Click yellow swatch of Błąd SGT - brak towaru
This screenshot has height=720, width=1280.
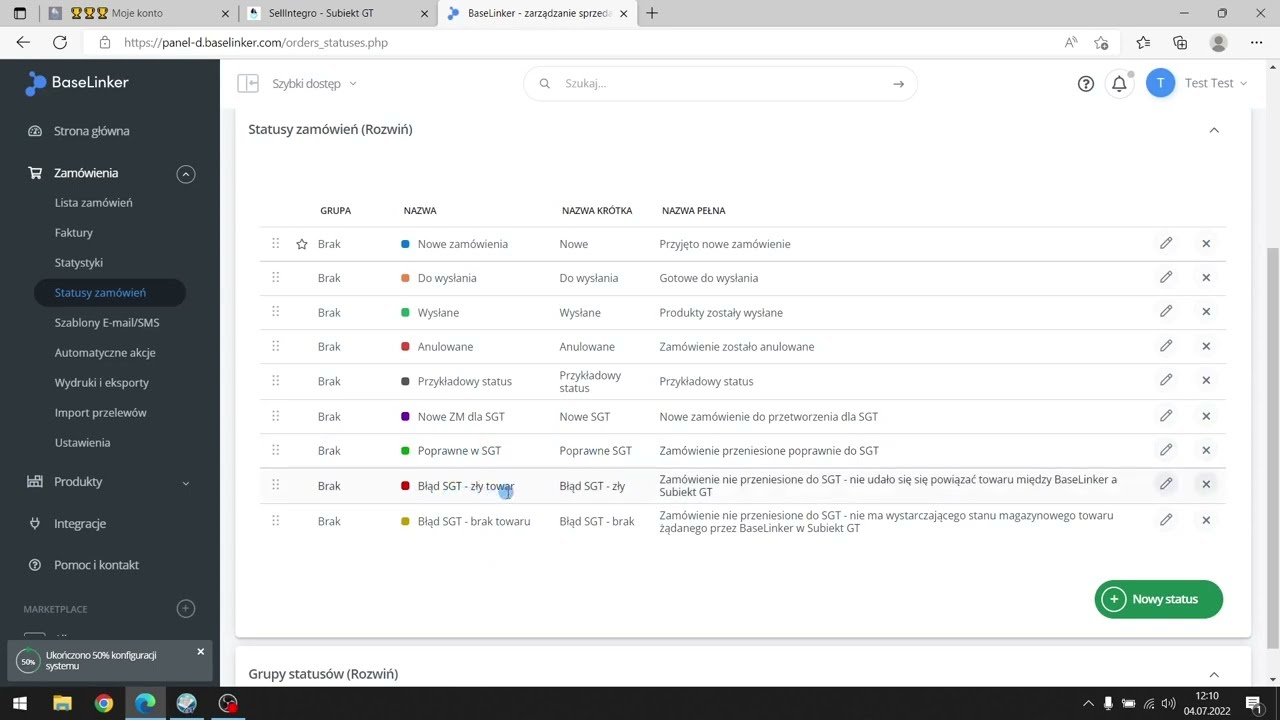click(x=405, y=521)
